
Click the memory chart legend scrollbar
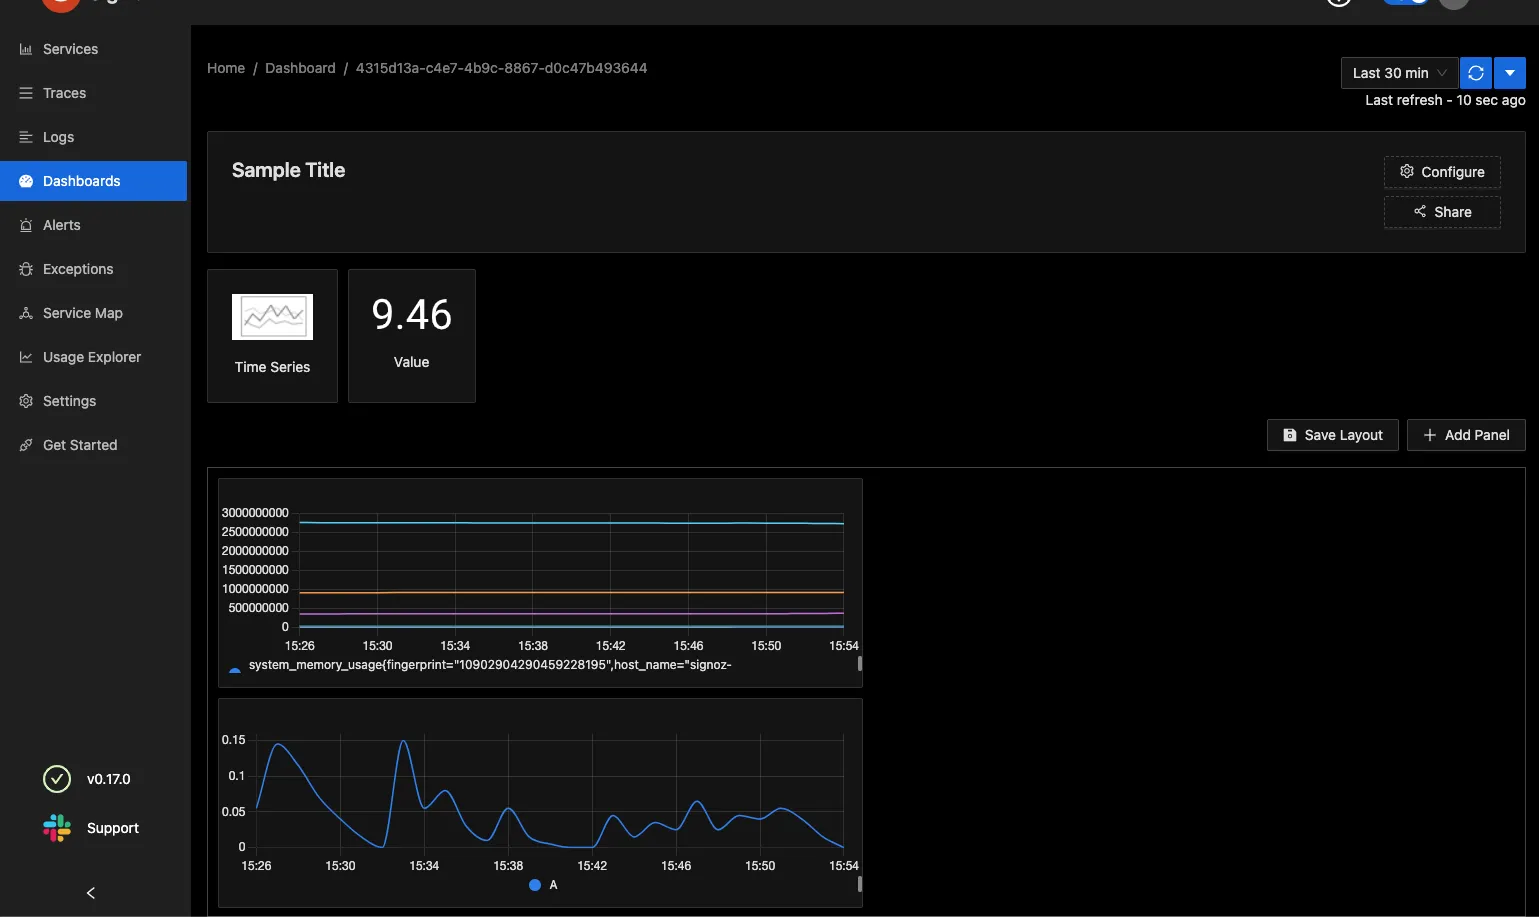click(860, 663)
